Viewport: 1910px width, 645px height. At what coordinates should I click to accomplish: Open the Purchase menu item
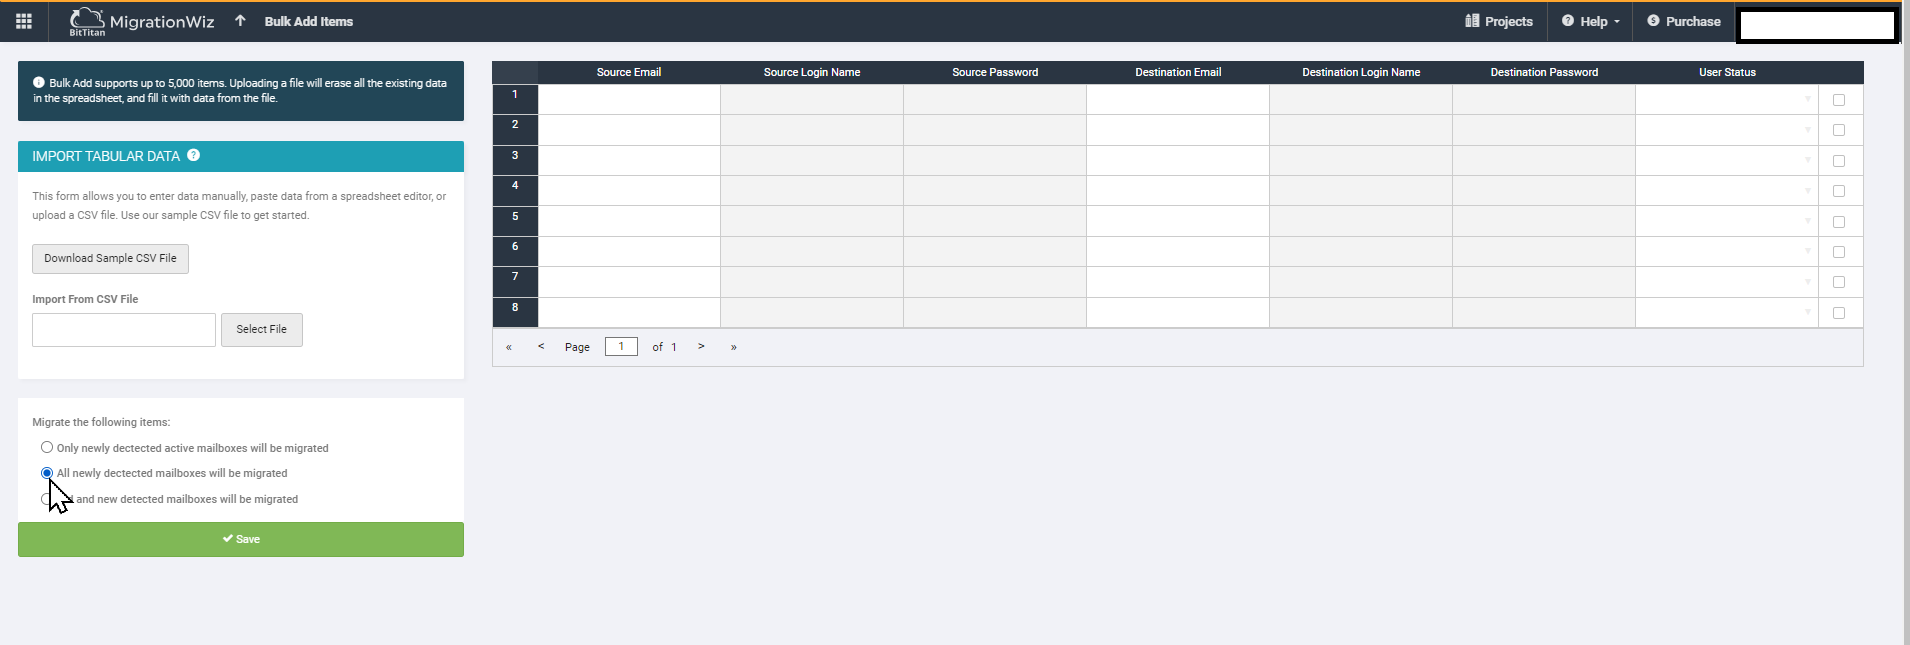coord(1684,21)
